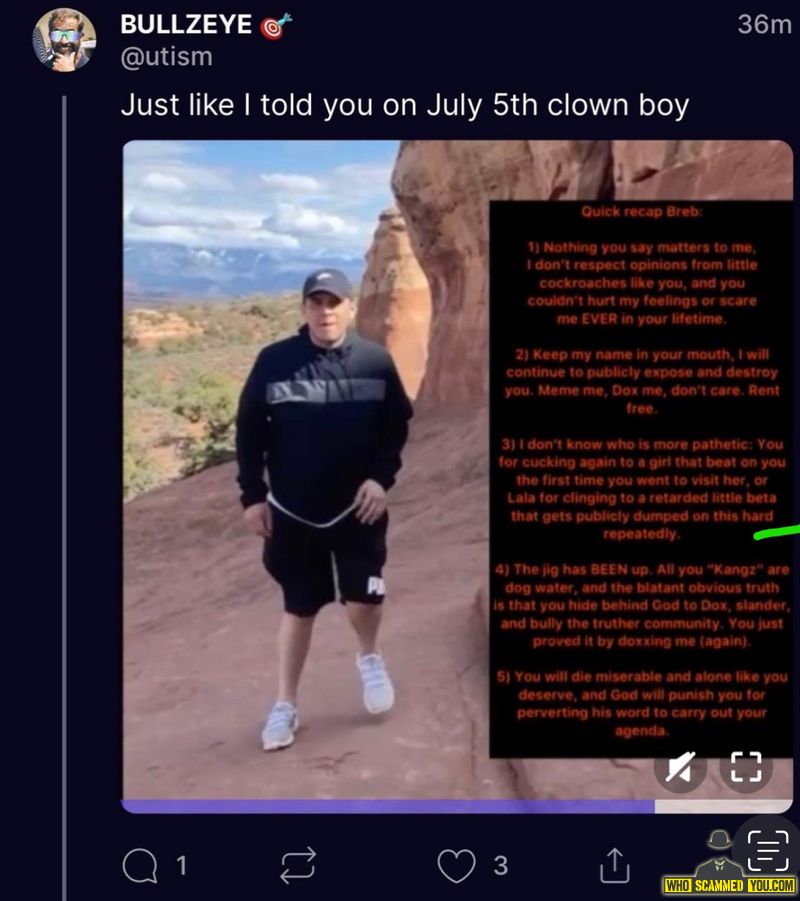Expand the video to fullscreen
Image resolution: width=800 pixels, height=901 pixels.
pyautogui.click(x=745, y=767)
